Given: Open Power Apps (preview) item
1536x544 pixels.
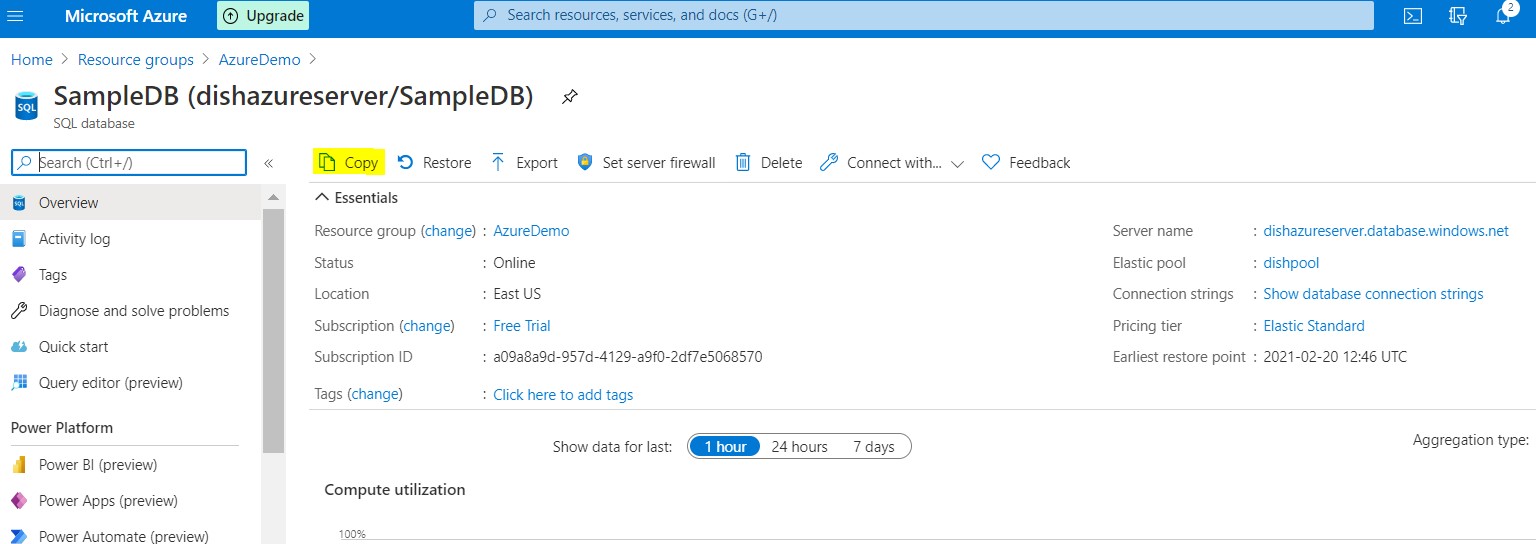Looking at the screenshot, I should point(130,501).
